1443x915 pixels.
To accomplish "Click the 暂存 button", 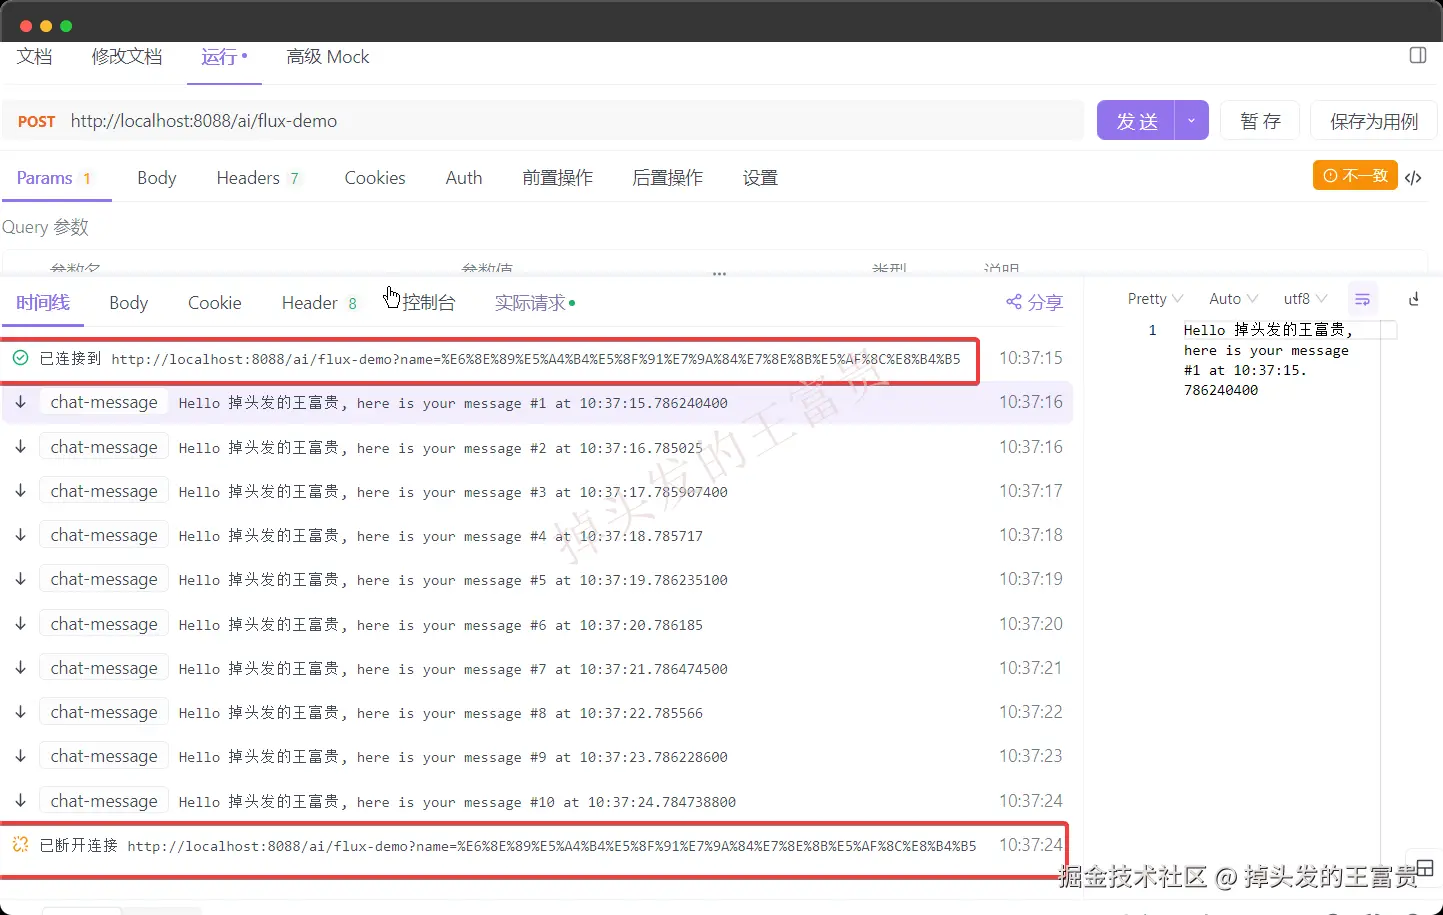I will (x=1260, y=121).
